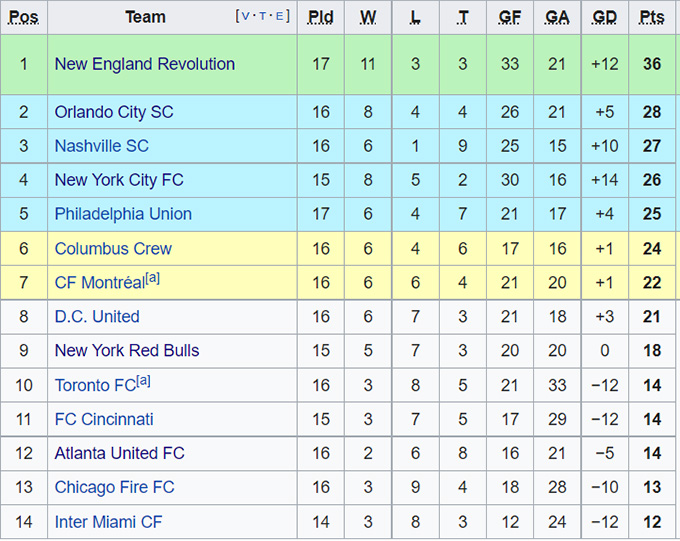Click the Inter Miami CF link
Viewport: 680px width, 541px height.
coord(108,522)
